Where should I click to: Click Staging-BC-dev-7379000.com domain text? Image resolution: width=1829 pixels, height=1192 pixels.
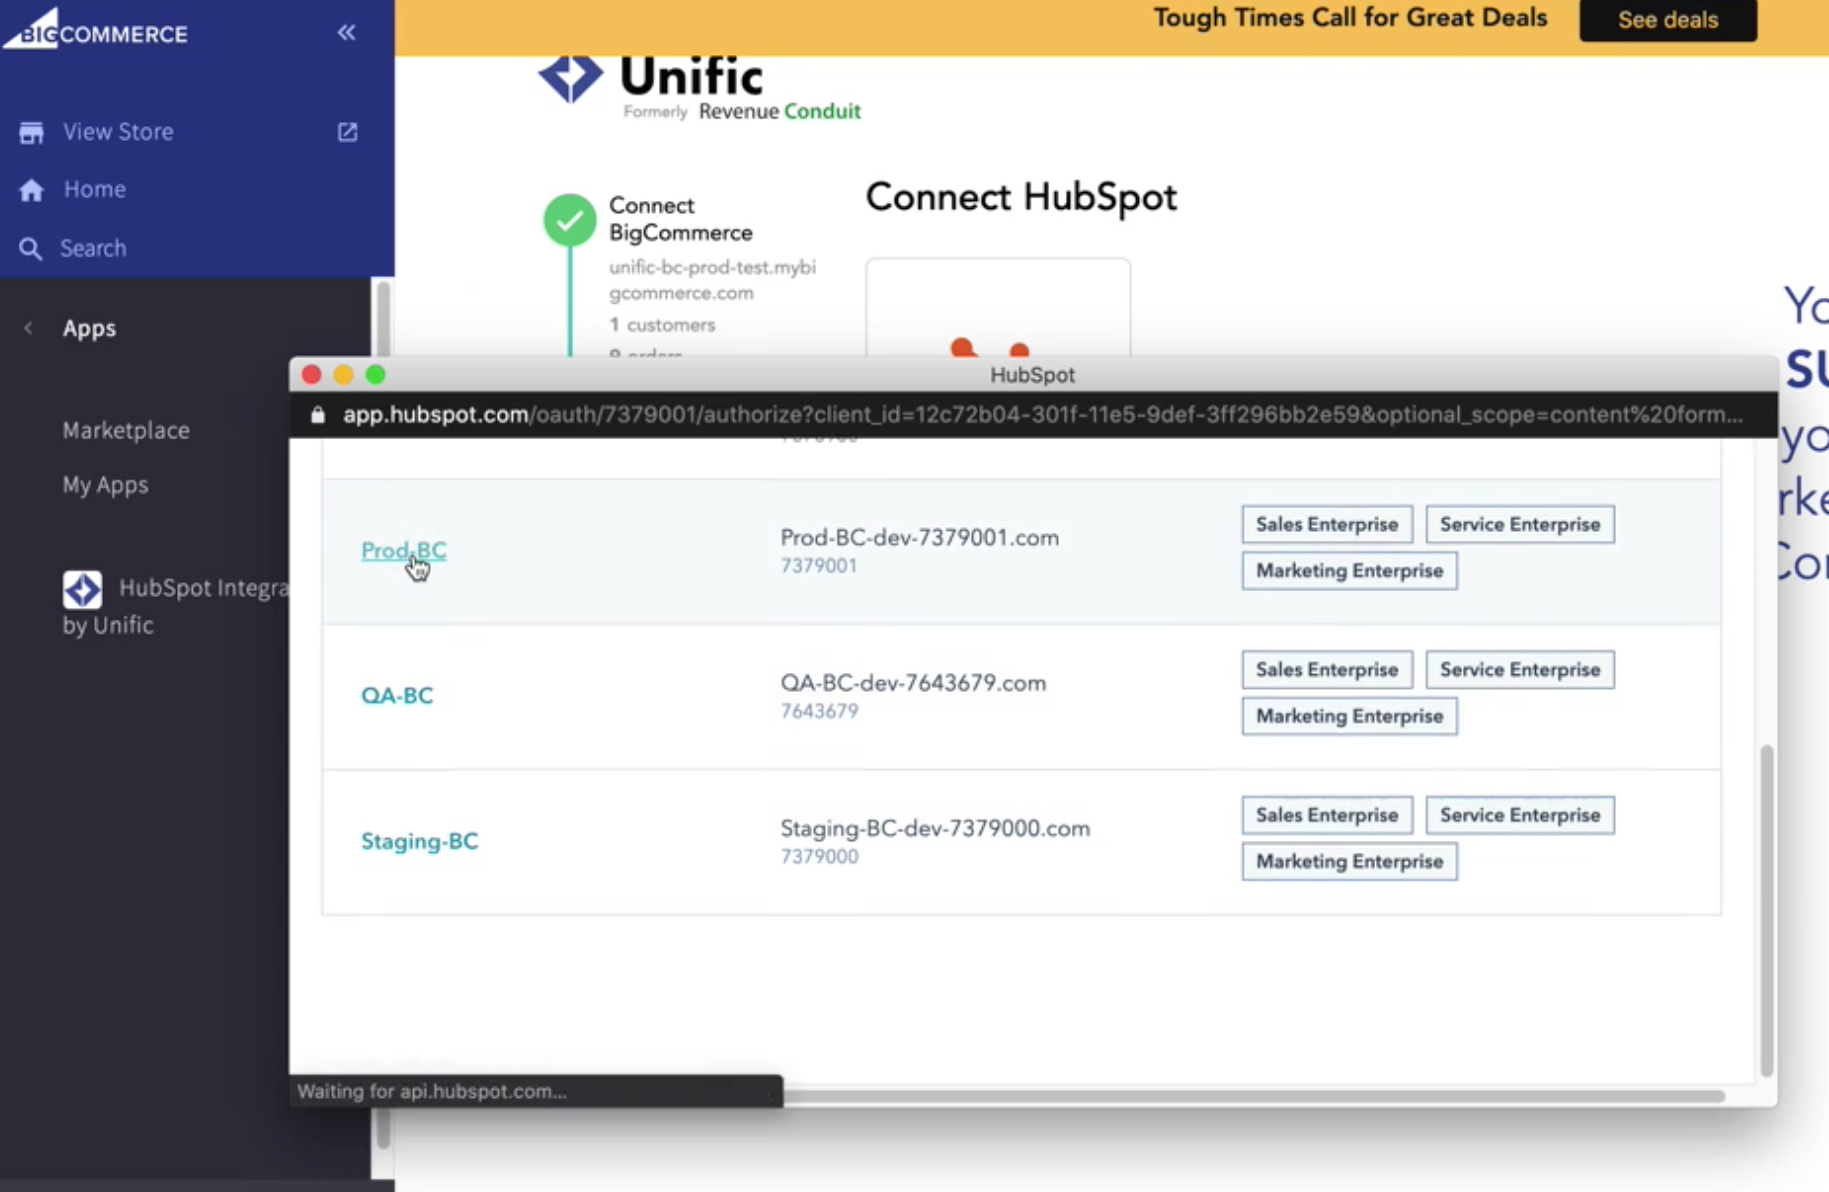pyautogui.click(x=935, y=828)
